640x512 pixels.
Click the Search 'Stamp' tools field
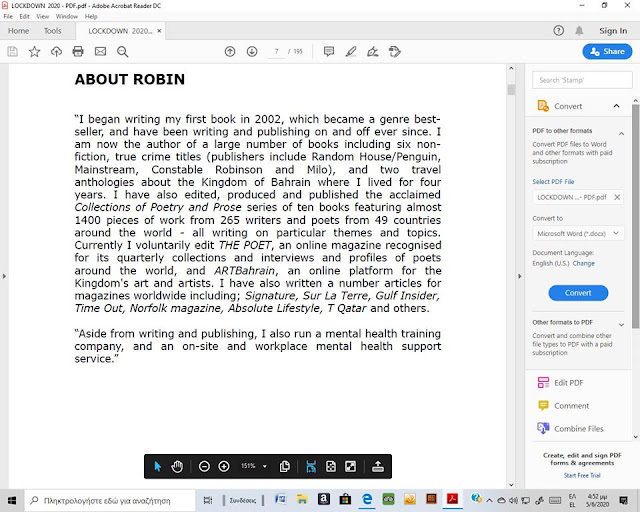click(x=582, y=80)
